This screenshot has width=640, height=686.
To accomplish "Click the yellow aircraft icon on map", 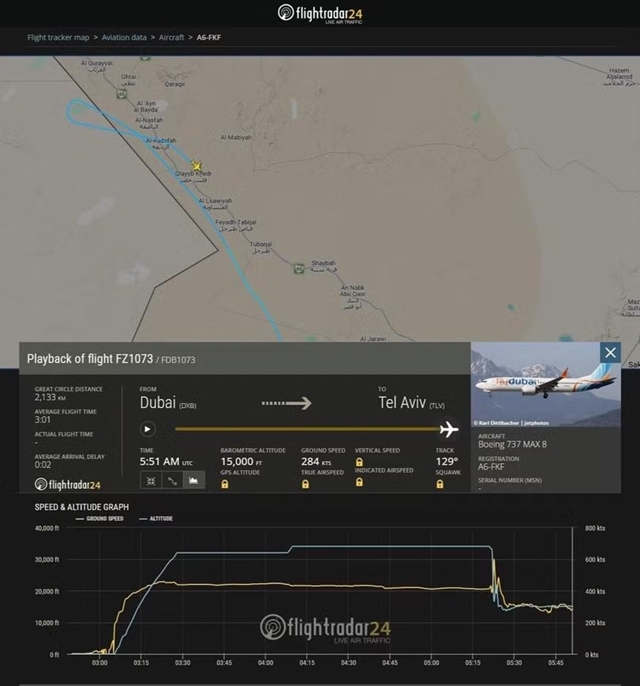I will pos(196,166).
